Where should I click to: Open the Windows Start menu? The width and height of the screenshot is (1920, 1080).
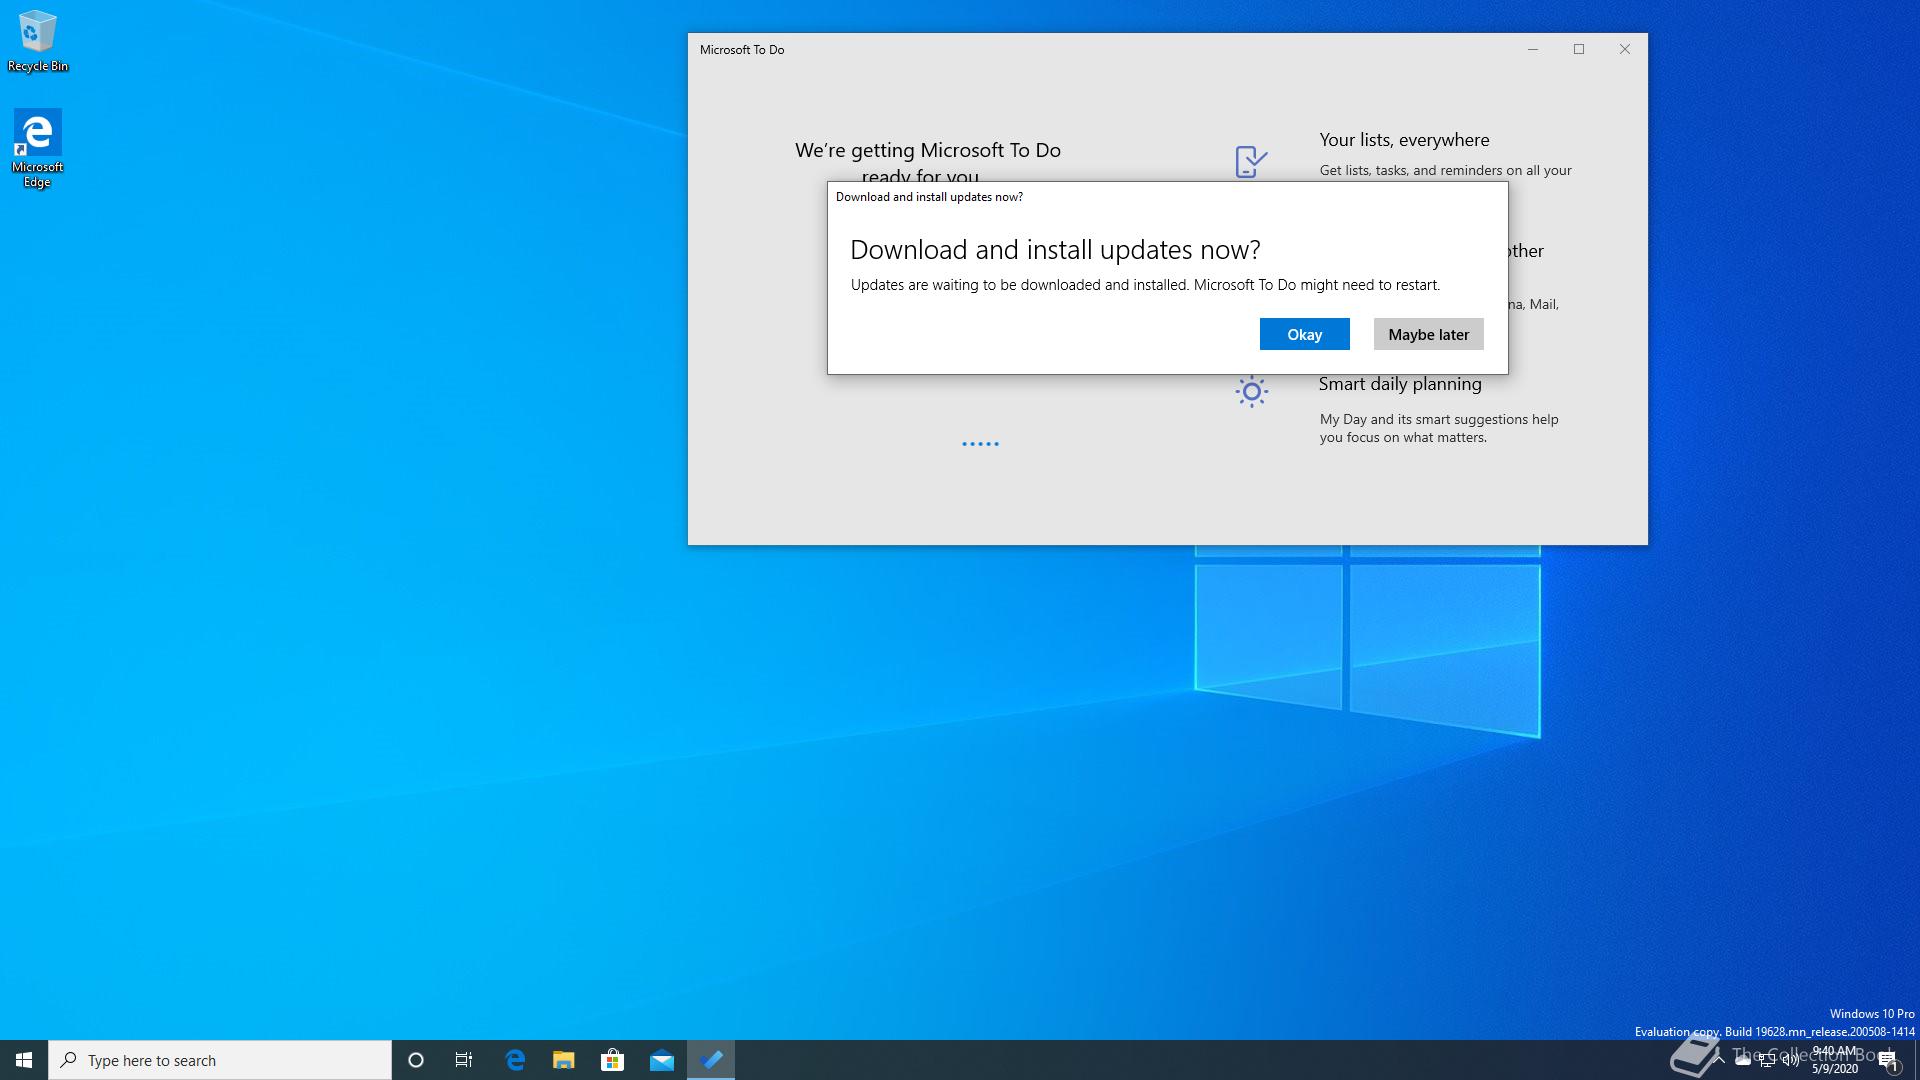point(24,1060)
